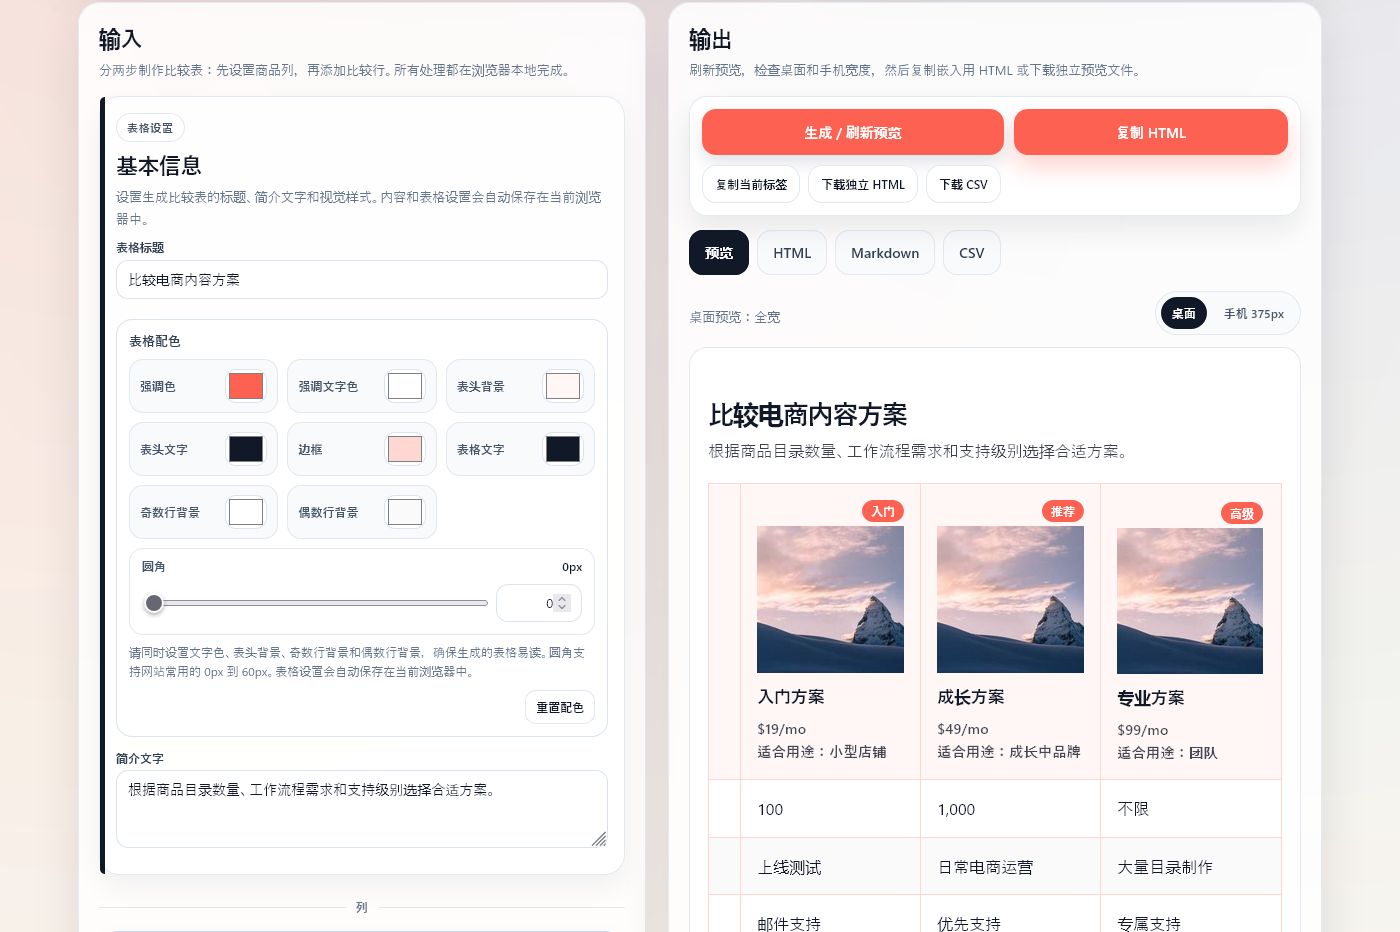This screenshot has width=1400, height=932.
Task: Click the 入门方案 column heading
Action: click(791, 697)
